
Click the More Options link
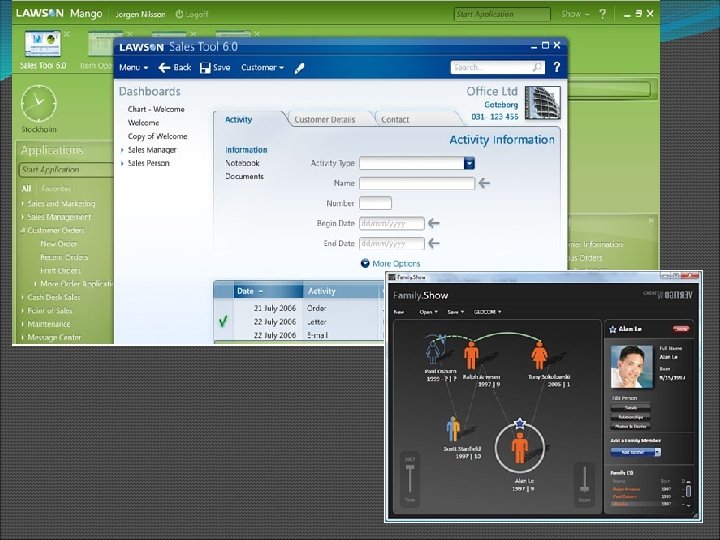click(x=396, y=264)
